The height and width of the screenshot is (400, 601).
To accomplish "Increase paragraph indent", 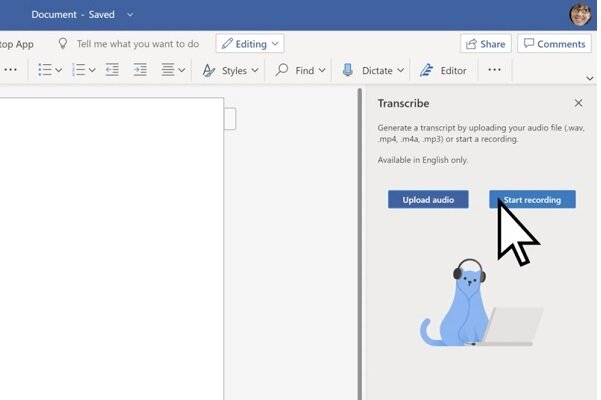I will pos(140,70).
